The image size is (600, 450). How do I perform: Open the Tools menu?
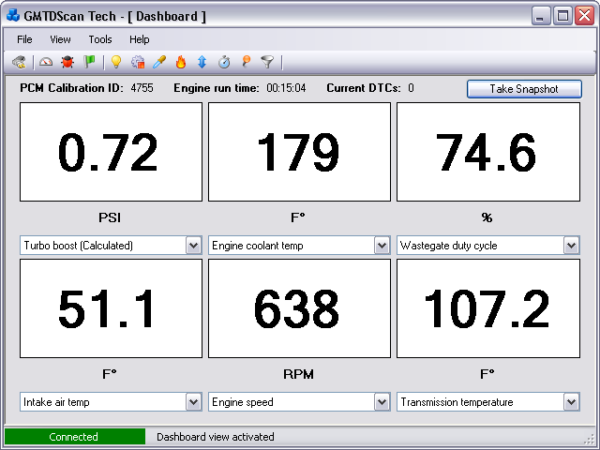(100, 39)
